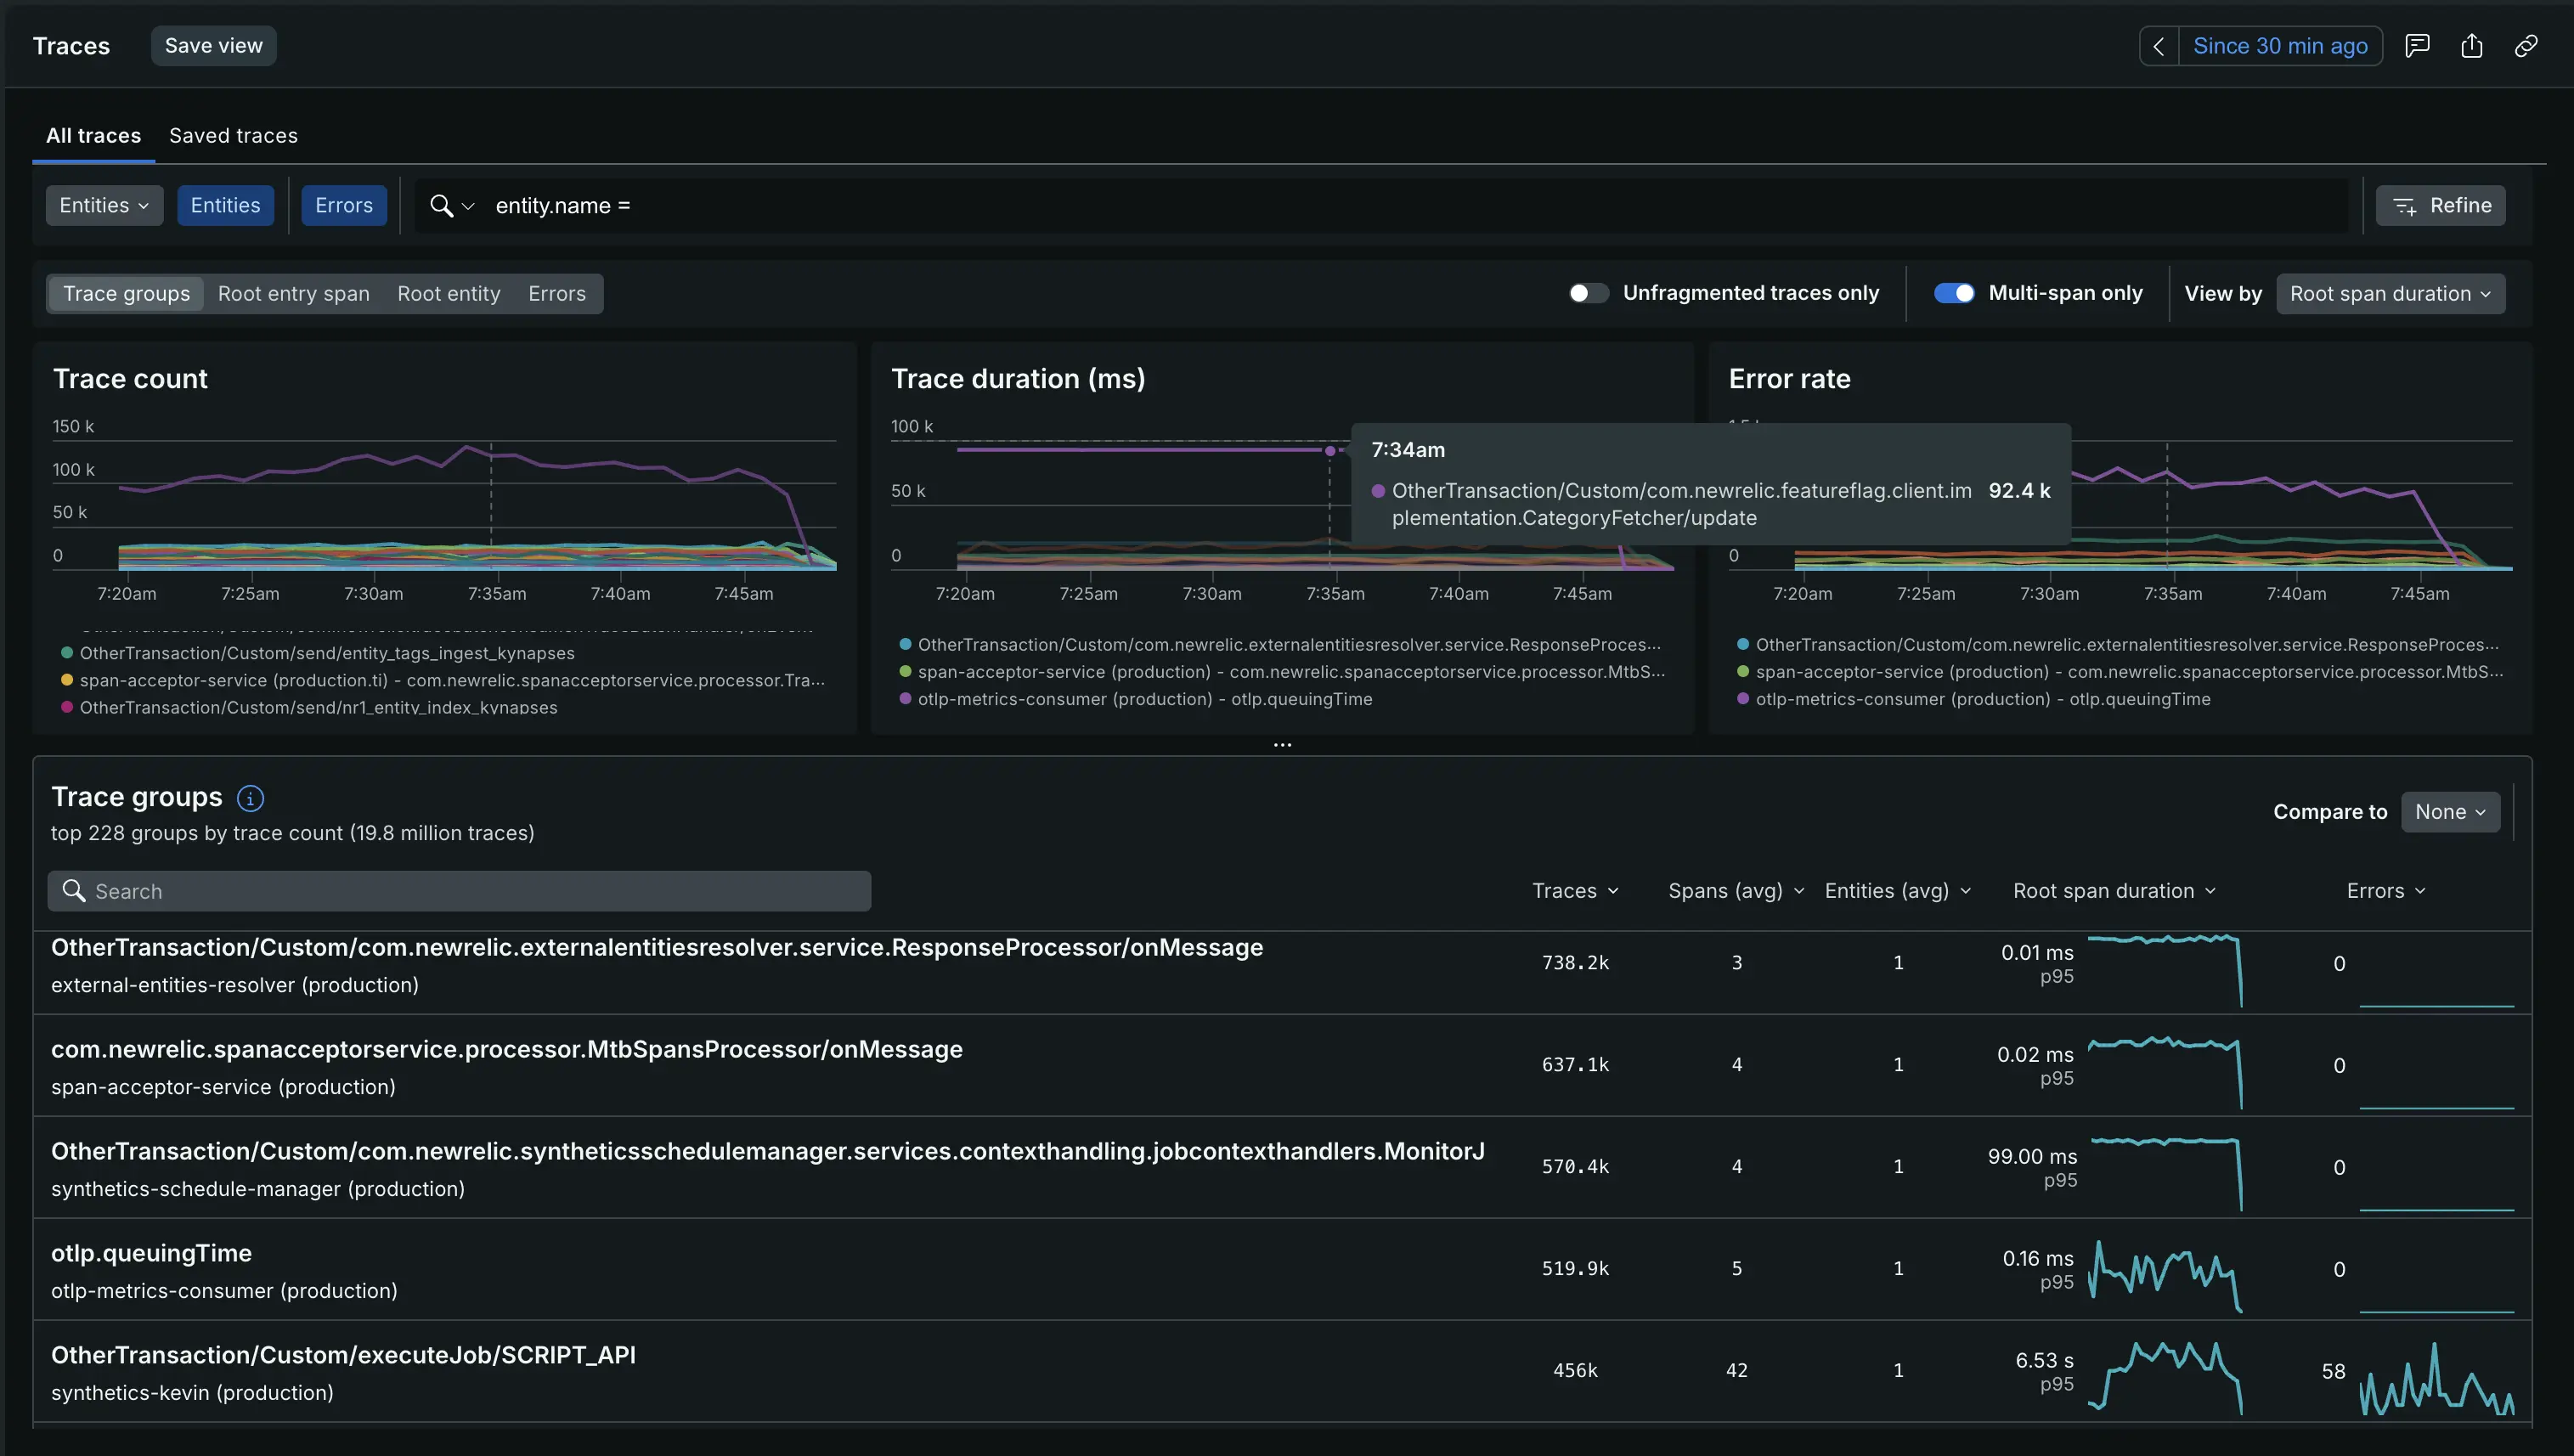Viewport: 2574px width, 1456px height.
Task: Click magnifier icon in trace groups search
Action: pyautogui.click(x=73, y=890)
